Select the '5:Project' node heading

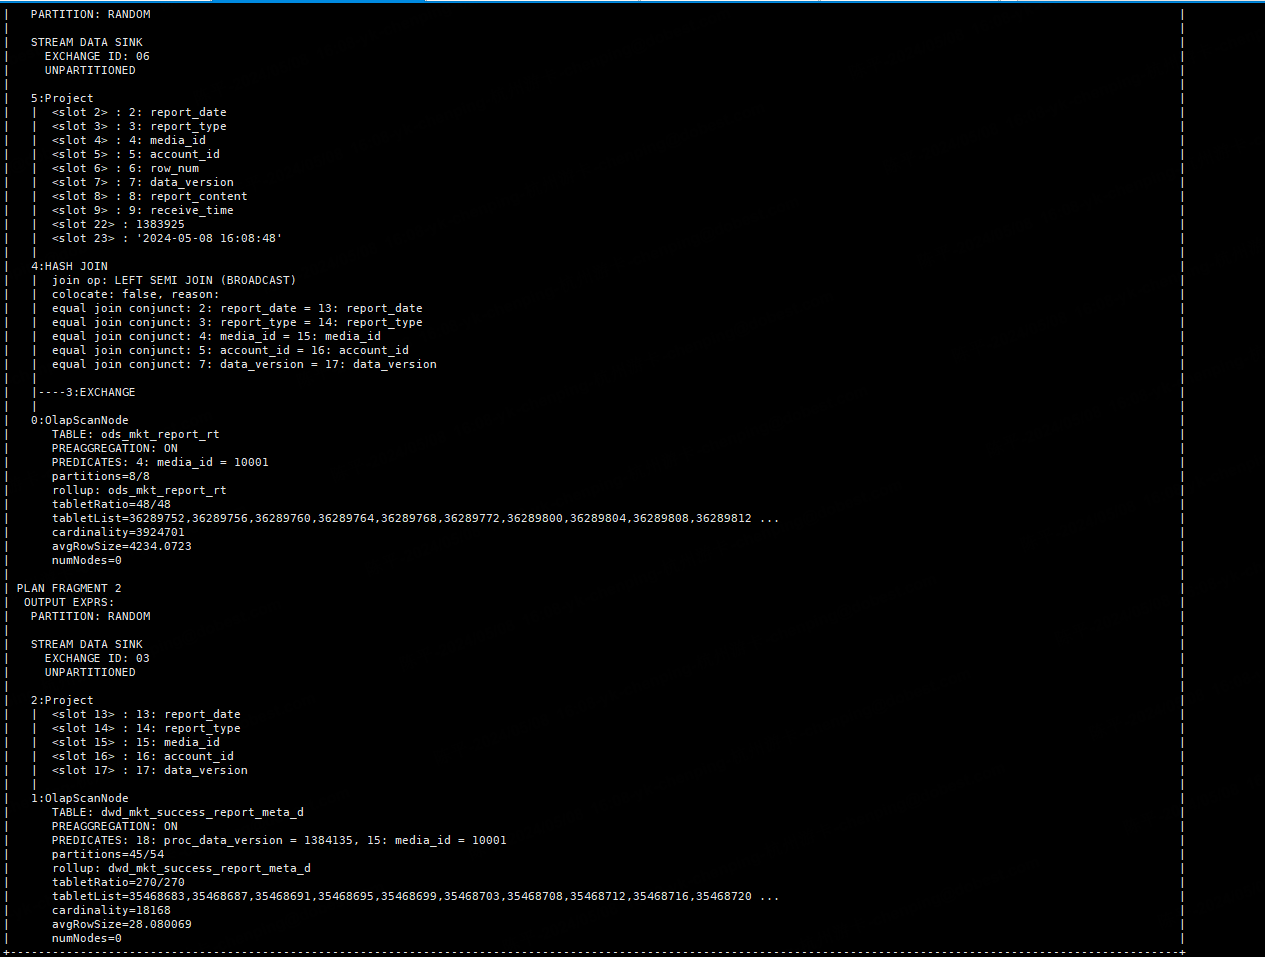pos(62,98)
